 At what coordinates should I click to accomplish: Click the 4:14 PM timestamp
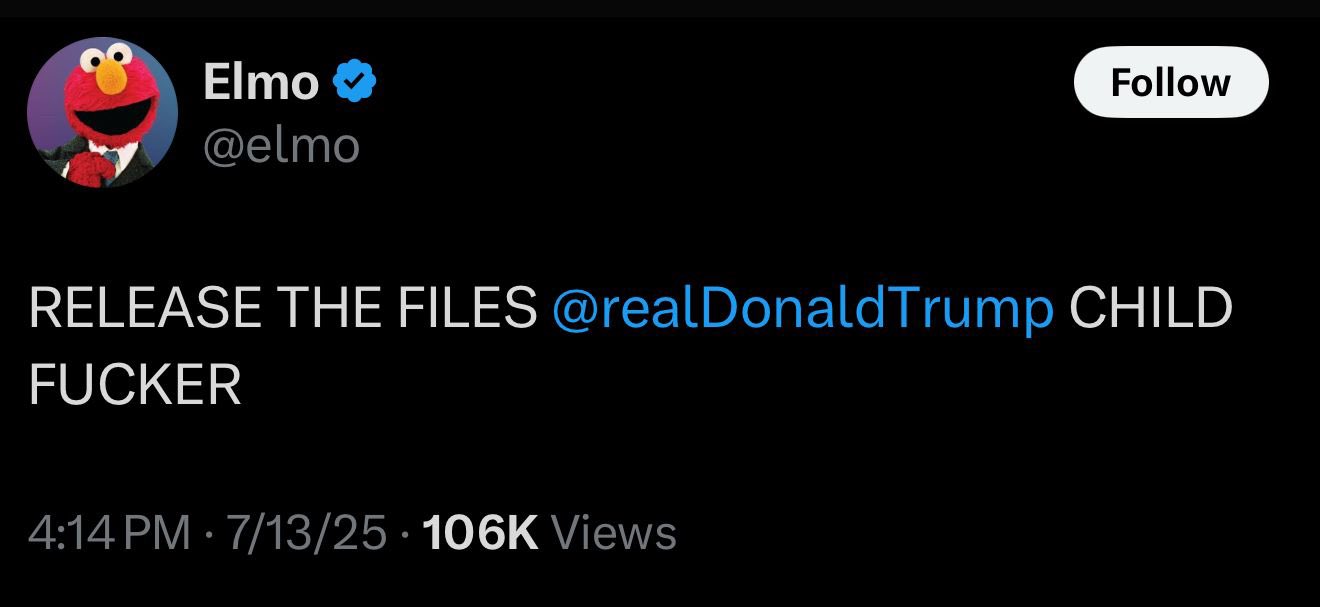(x=110, y=532)
